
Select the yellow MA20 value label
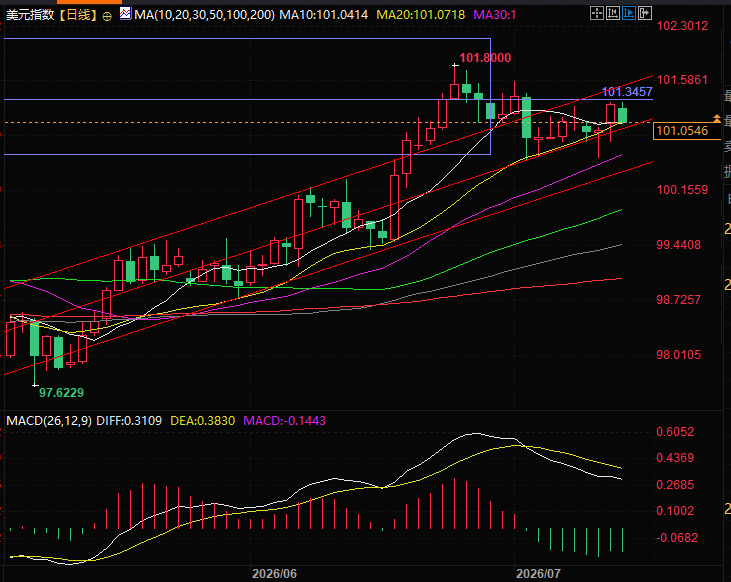[x=421, y=15]
